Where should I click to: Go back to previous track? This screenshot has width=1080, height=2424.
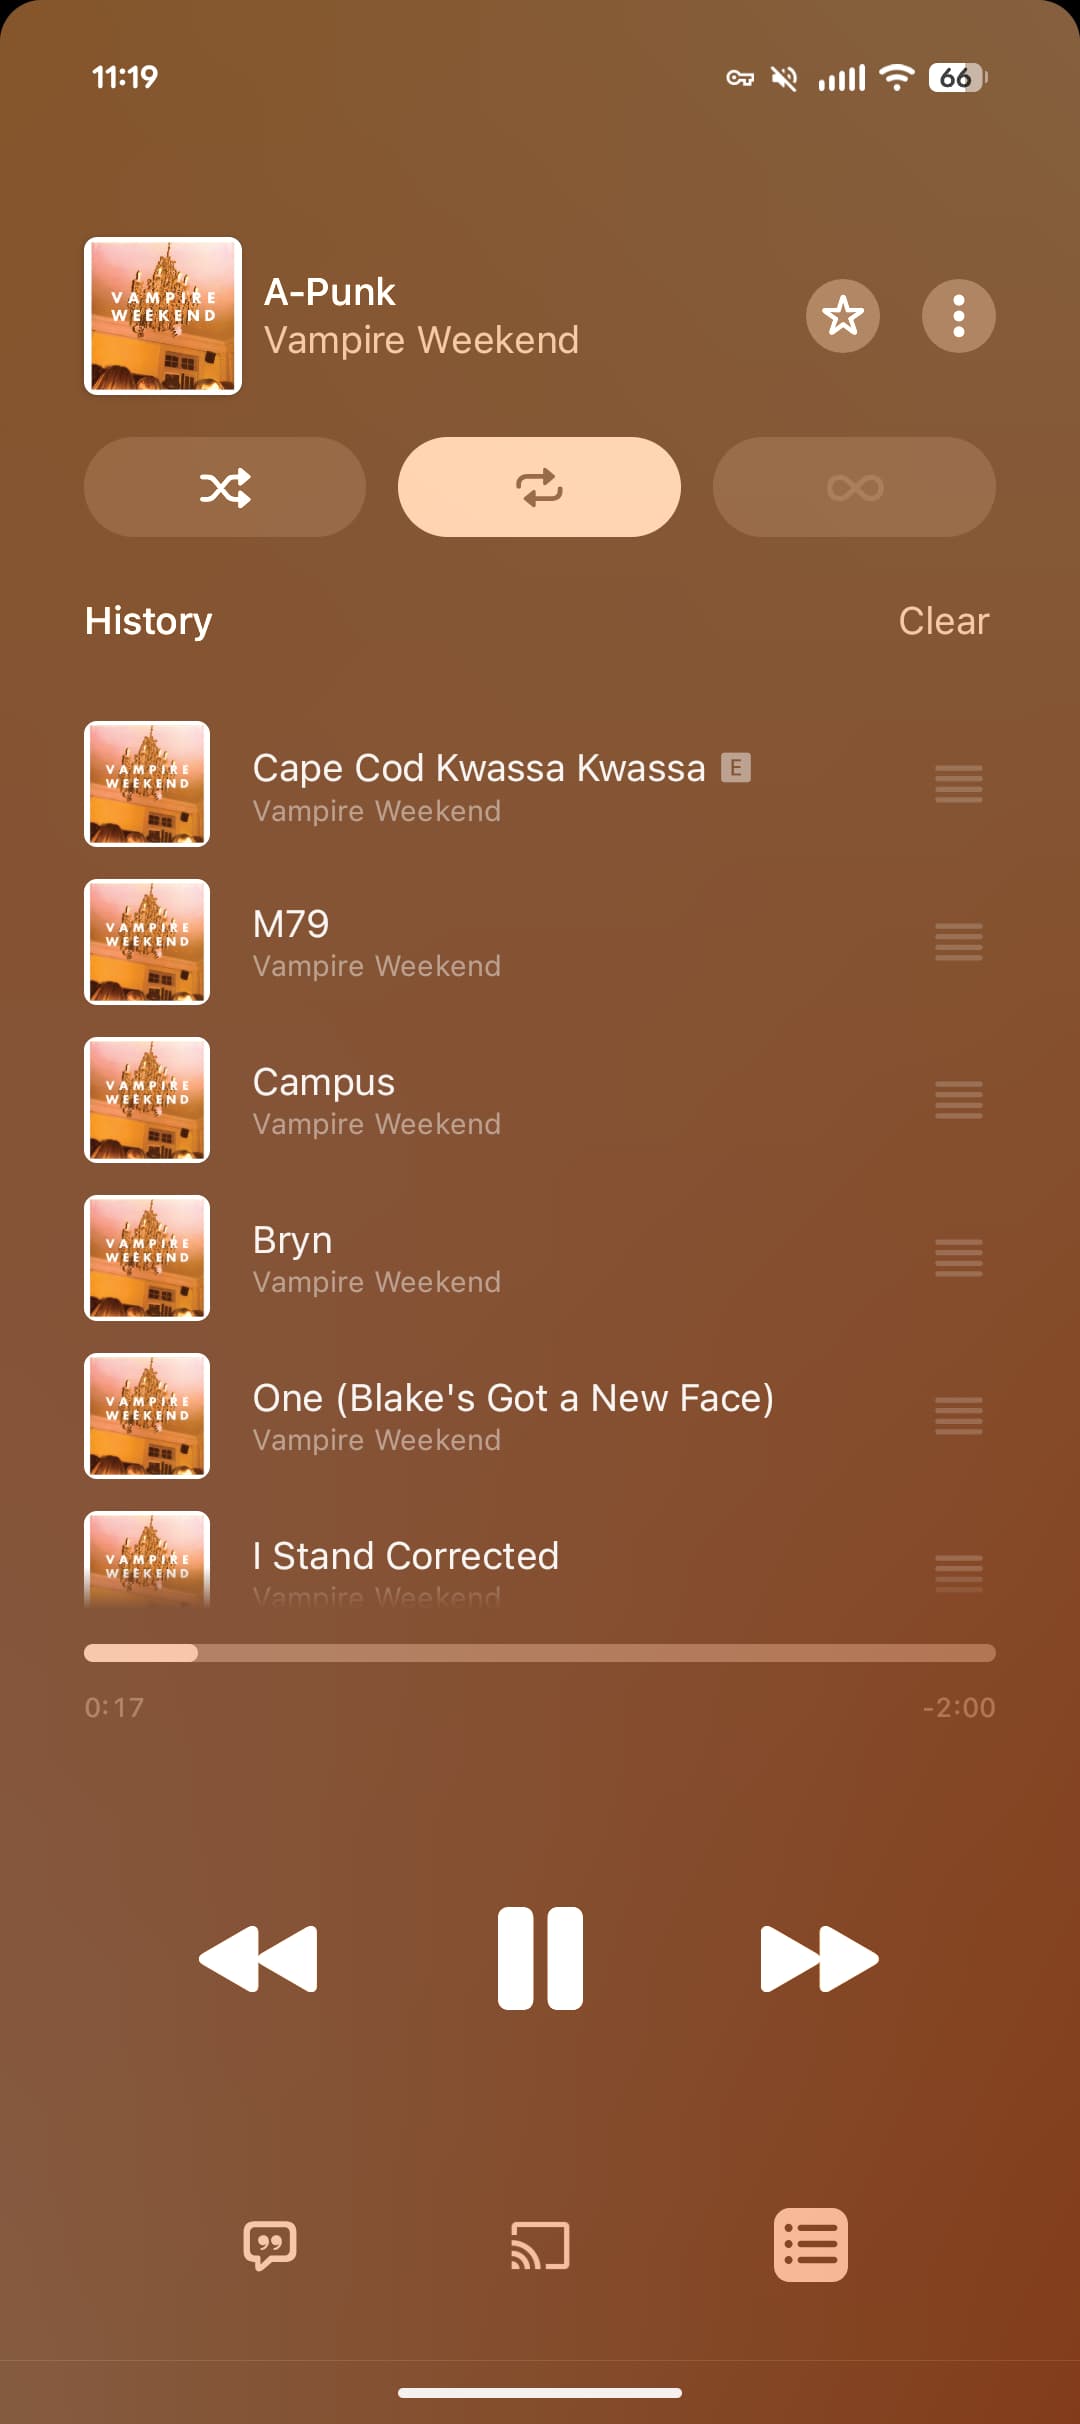pyautogui.click(x=258, y=1958)
